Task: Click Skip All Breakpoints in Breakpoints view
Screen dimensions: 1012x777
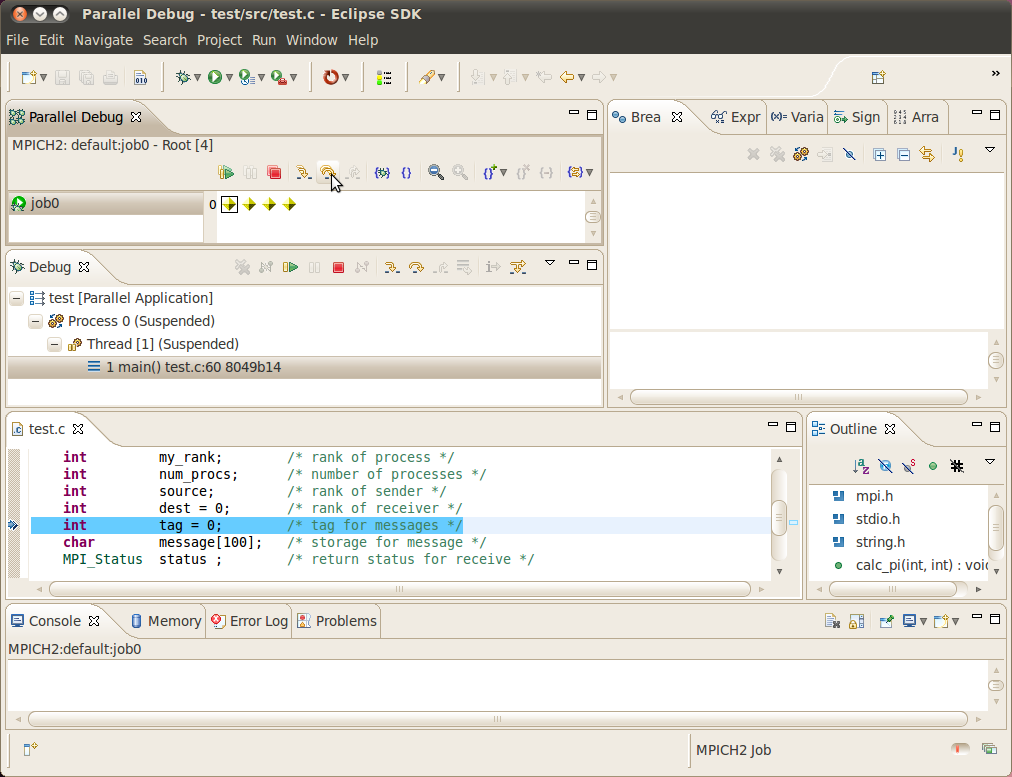Action: [x=849, y=154]
